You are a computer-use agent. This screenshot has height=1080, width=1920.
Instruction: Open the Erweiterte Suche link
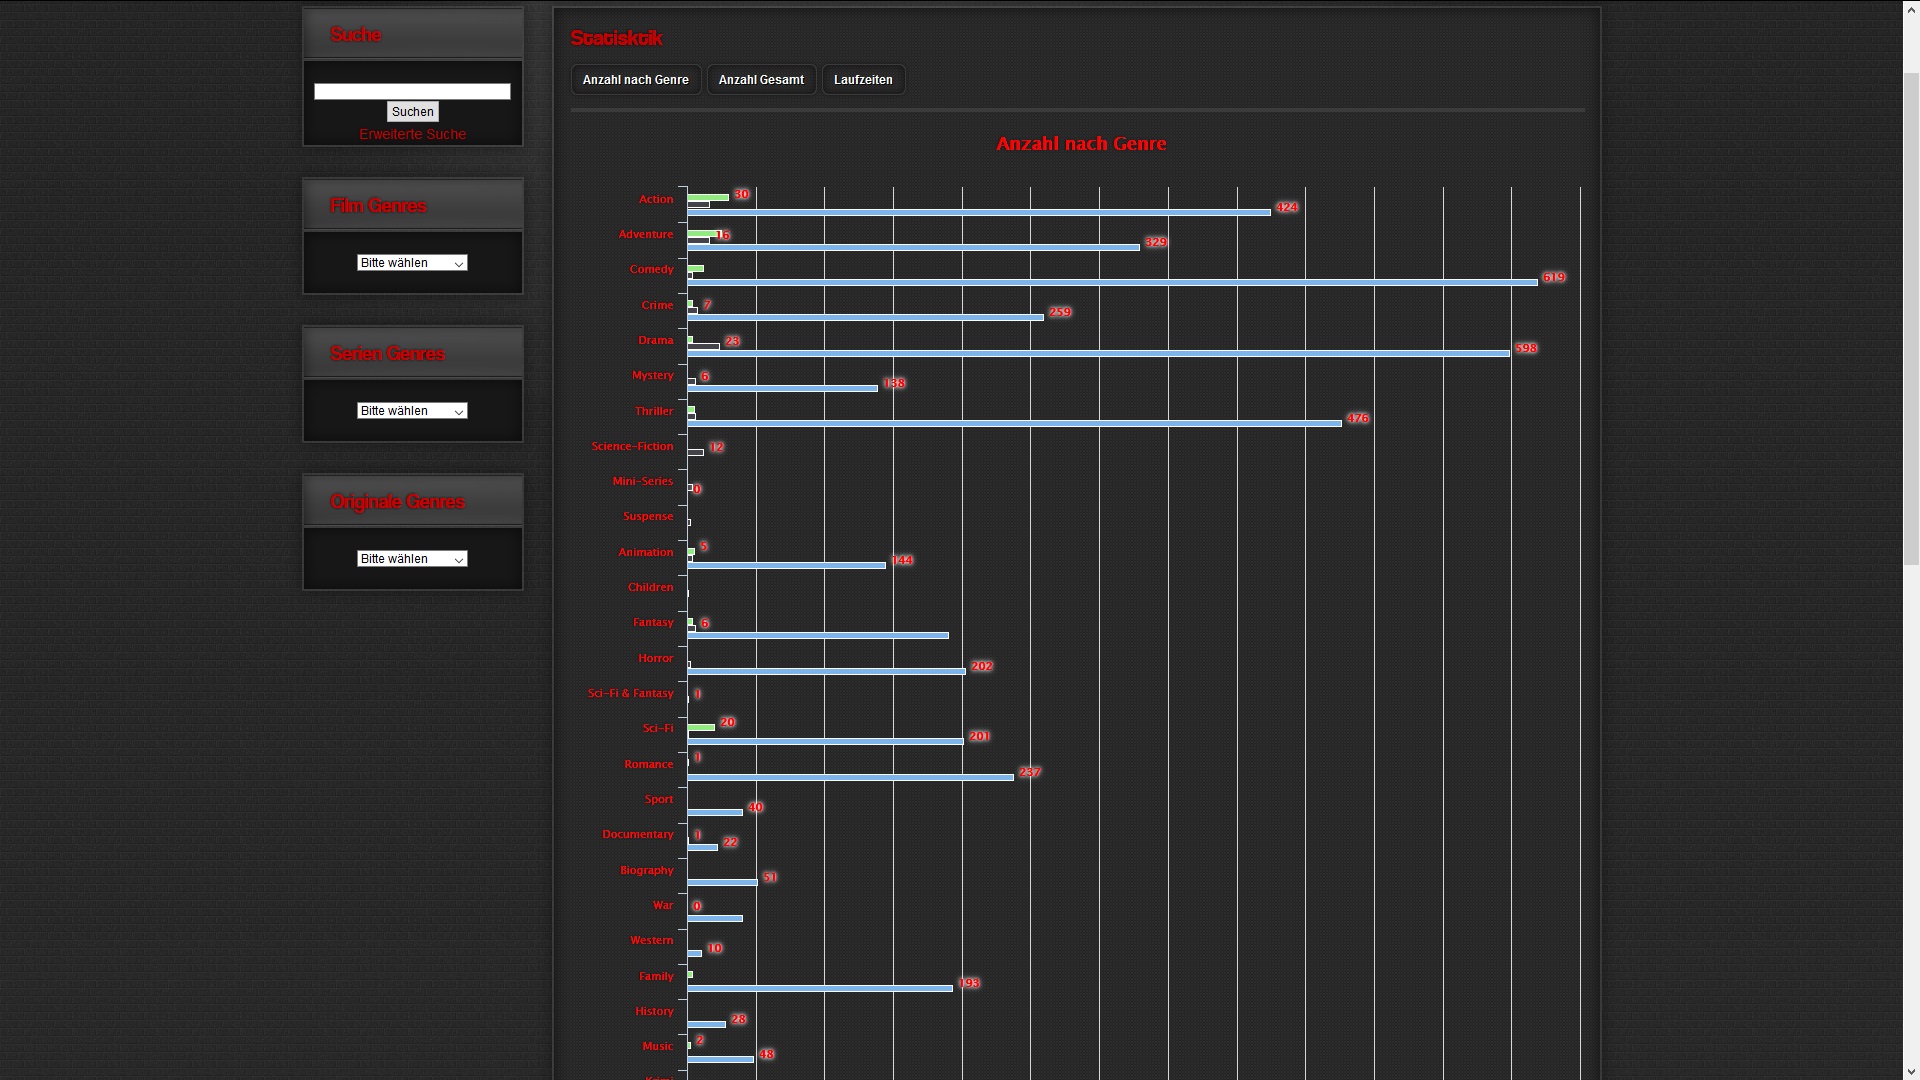coord(412,134)
